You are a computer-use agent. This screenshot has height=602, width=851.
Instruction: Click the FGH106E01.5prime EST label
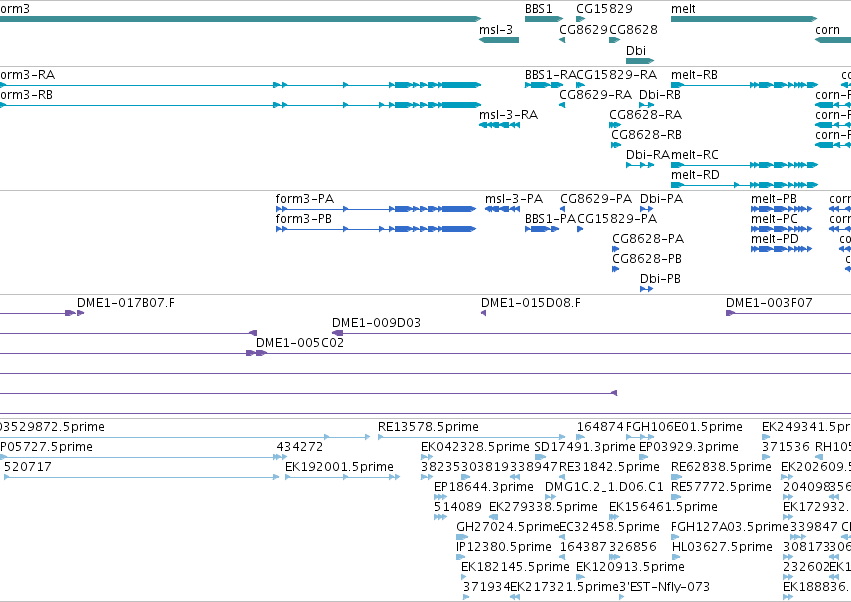(684, 427)
